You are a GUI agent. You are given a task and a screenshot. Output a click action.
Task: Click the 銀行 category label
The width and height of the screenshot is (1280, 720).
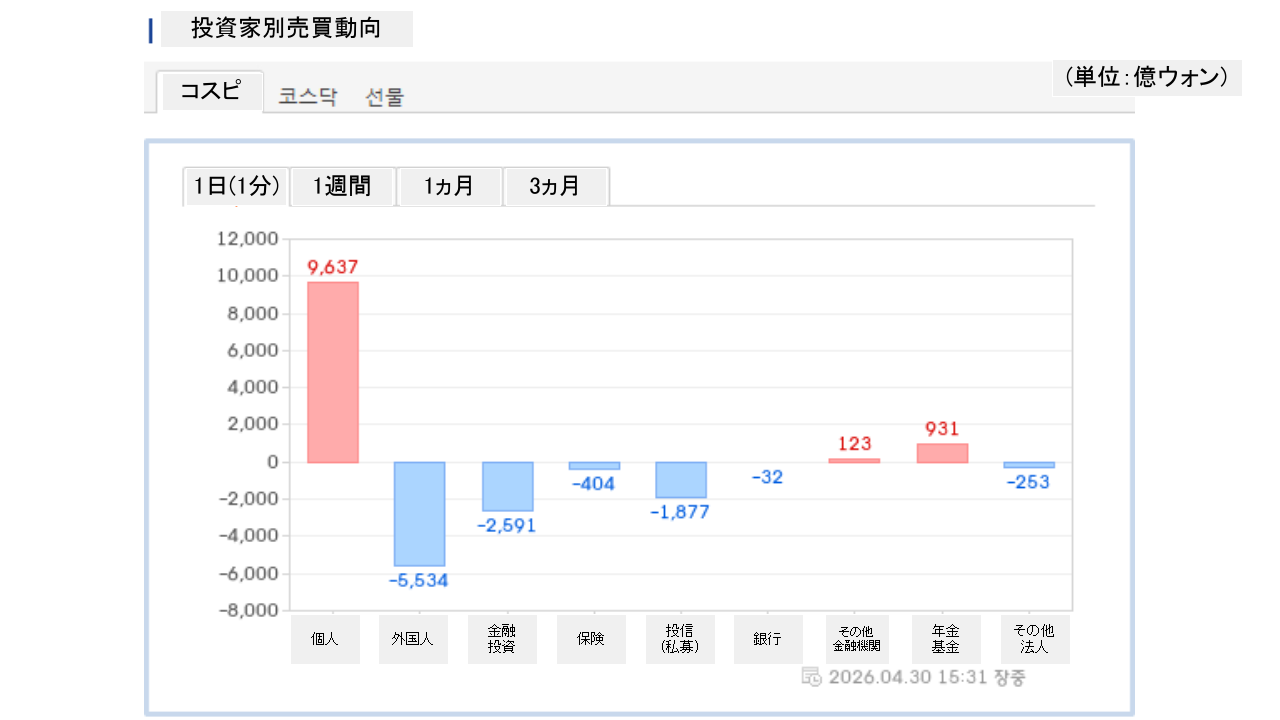(x=768, y=639)
